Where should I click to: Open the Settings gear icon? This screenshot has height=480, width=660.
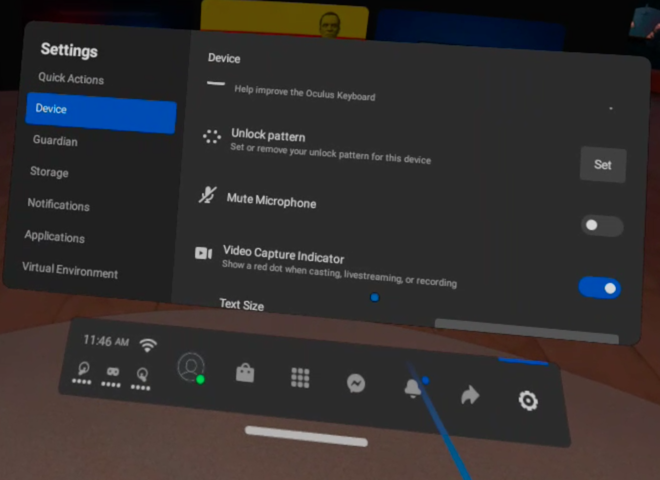pos(528,401)
